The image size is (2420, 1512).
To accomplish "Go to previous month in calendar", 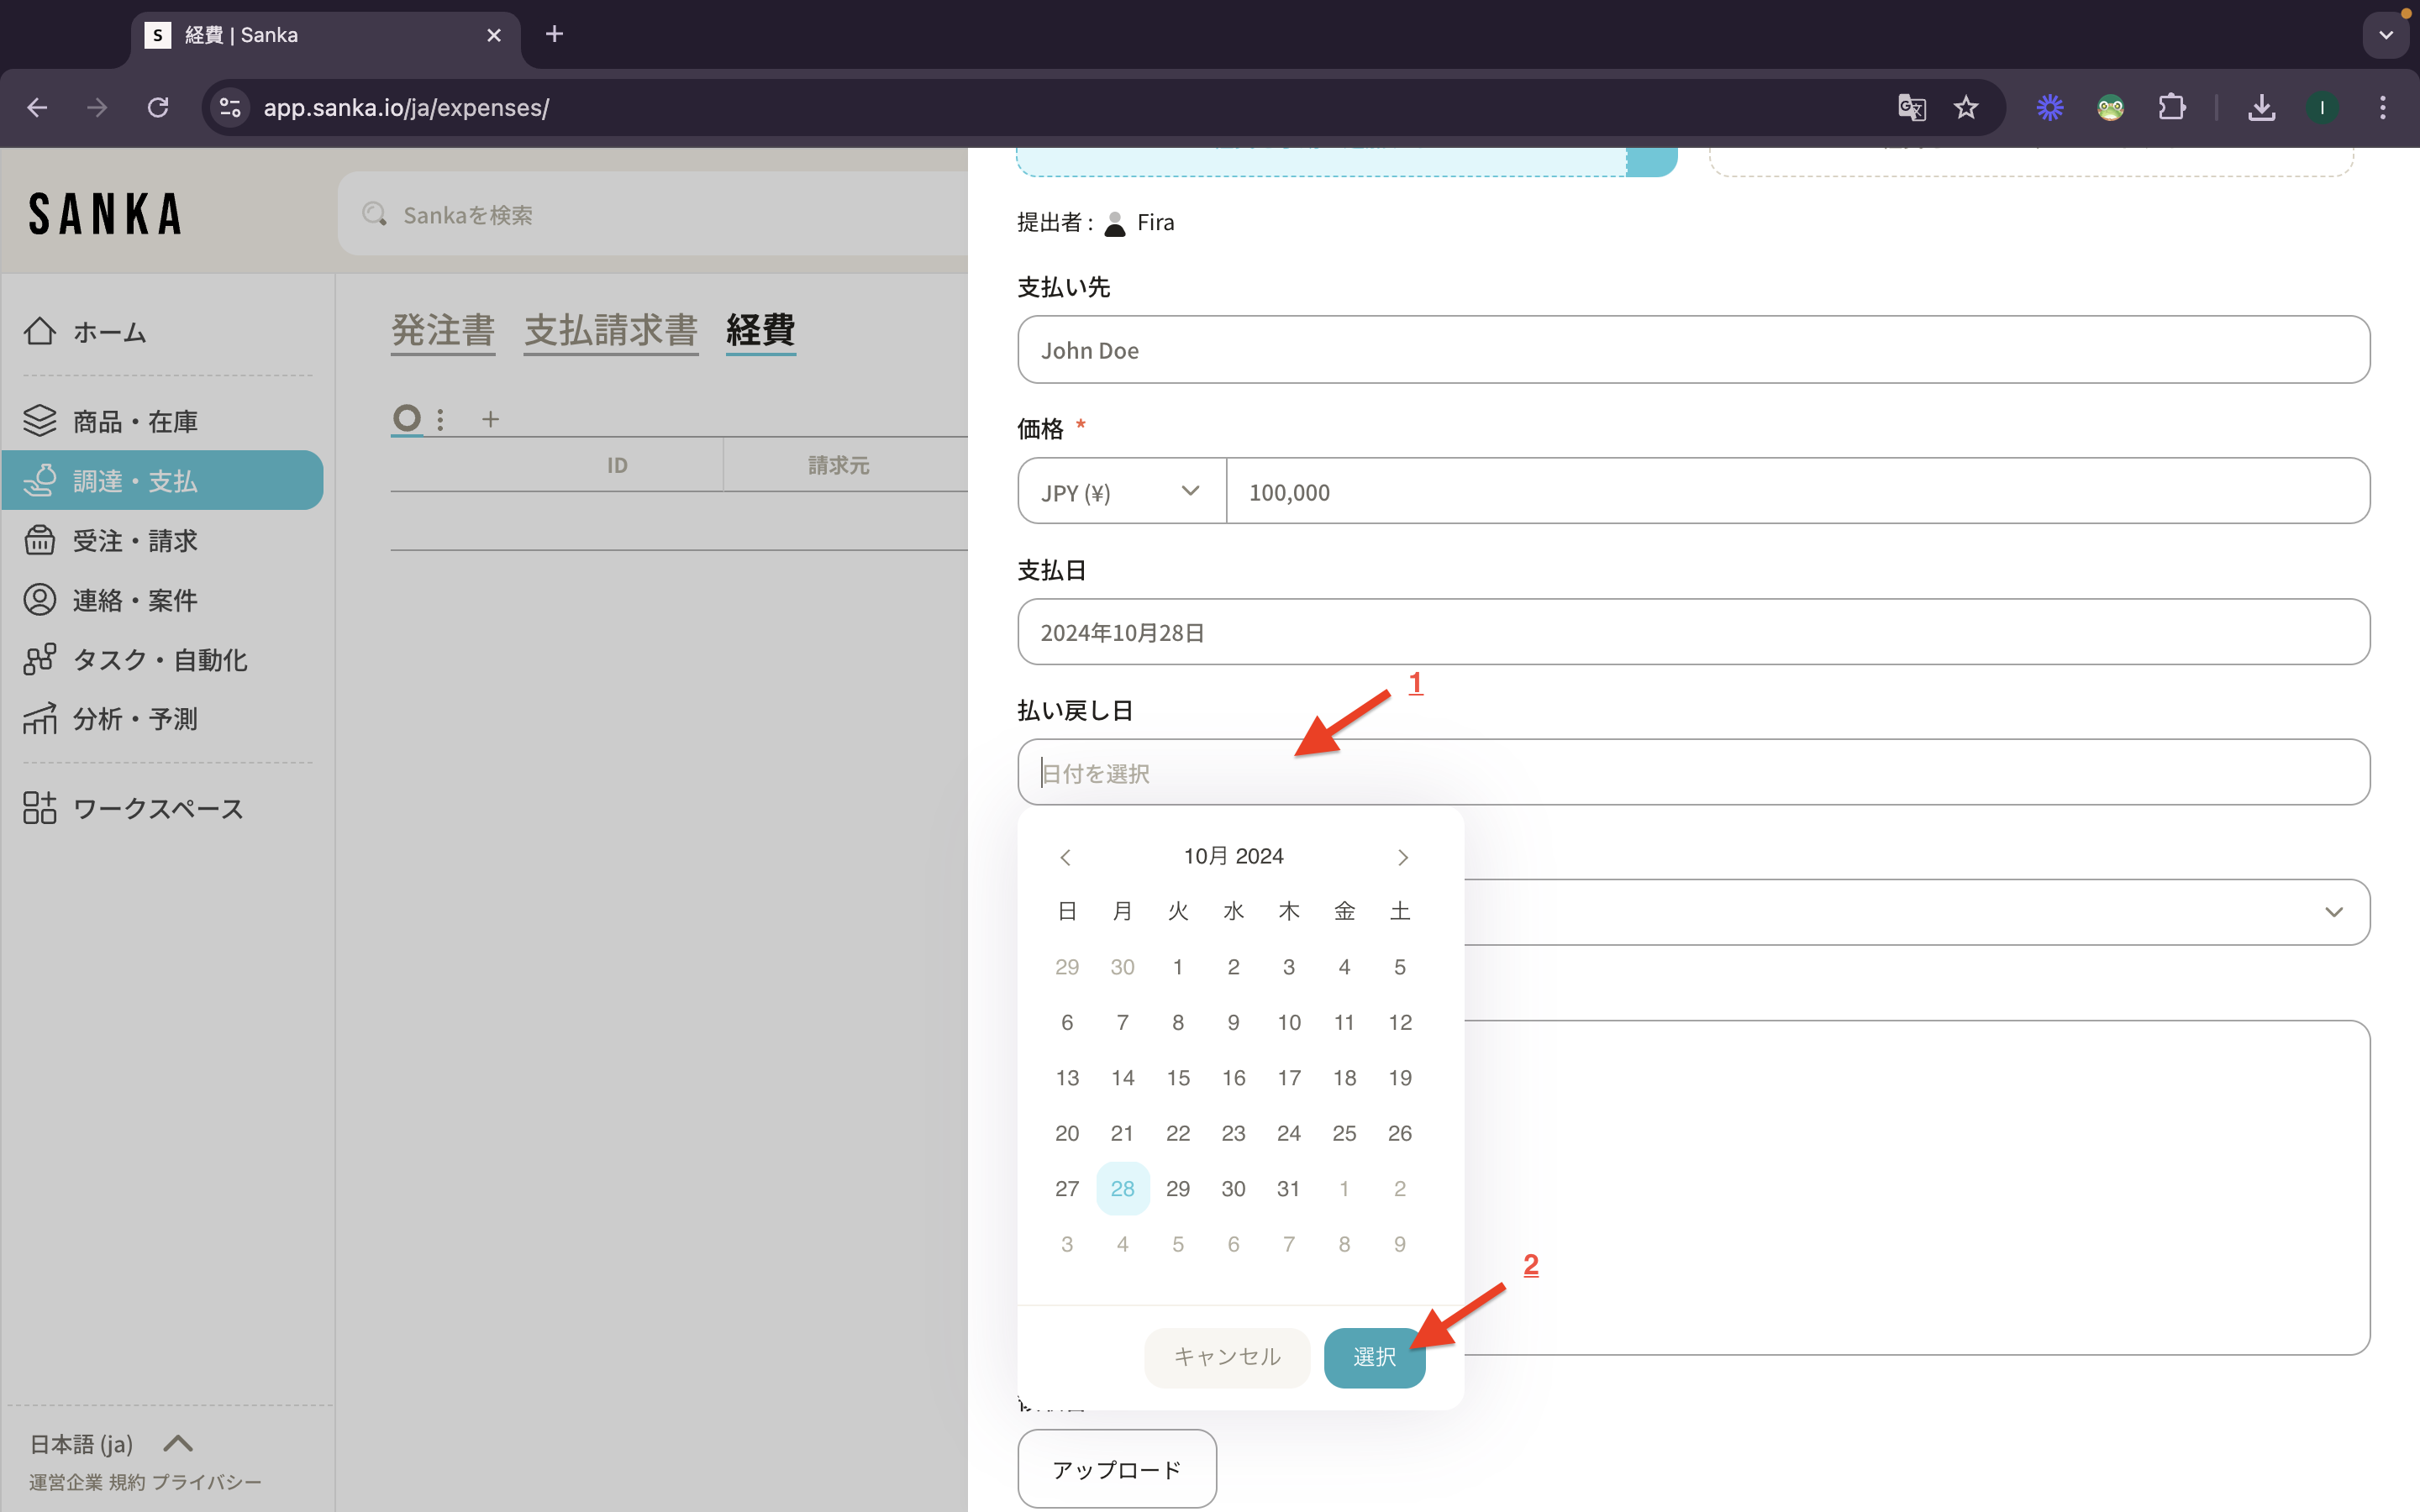I will [x=1066, y=857].
